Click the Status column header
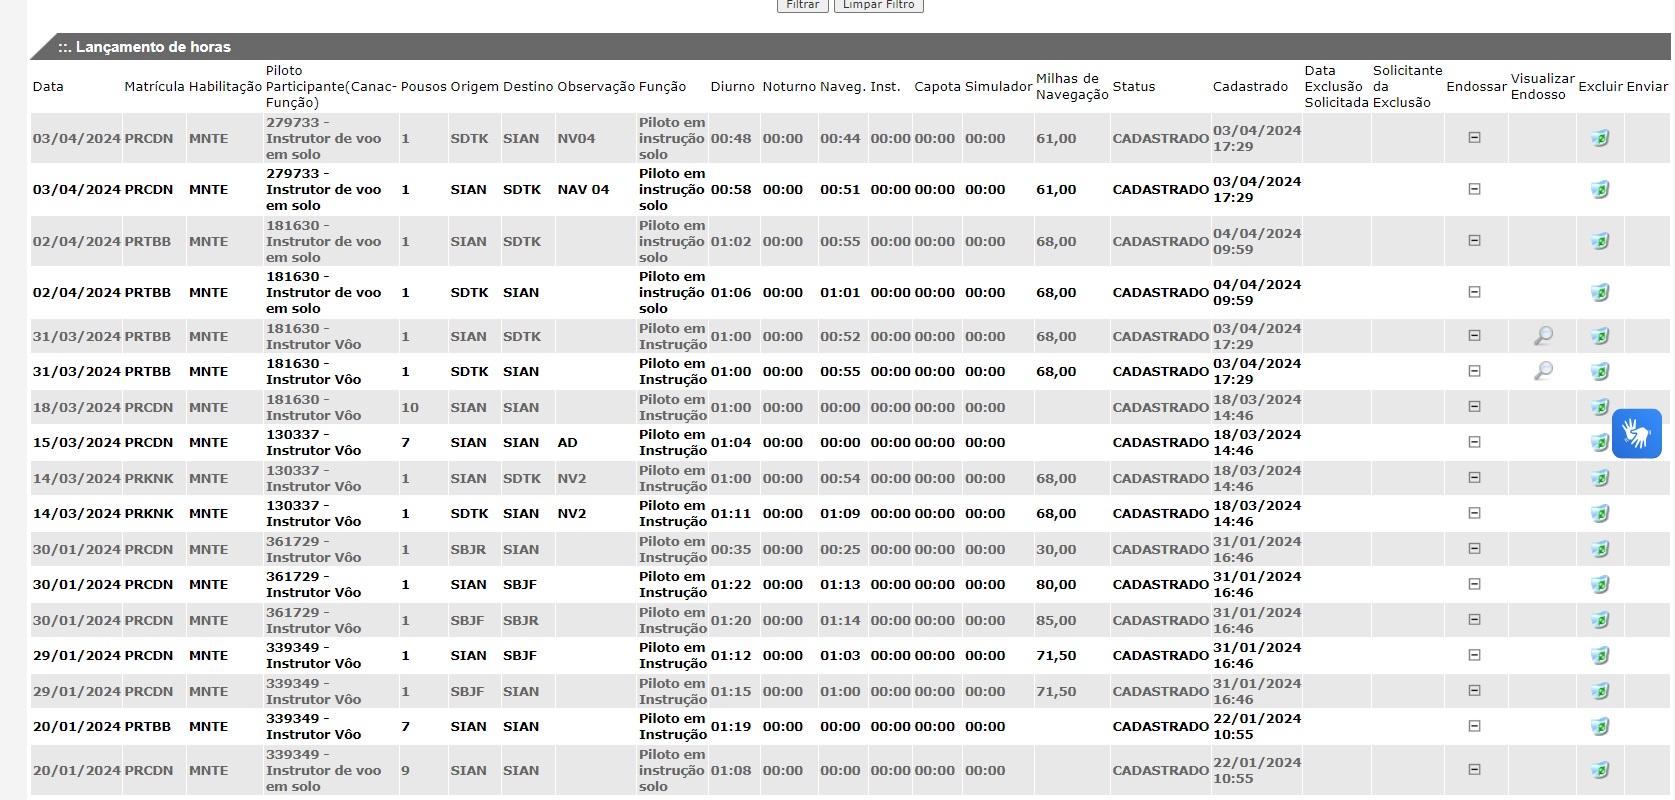The image size is (1675, 800). point(1133,87)
